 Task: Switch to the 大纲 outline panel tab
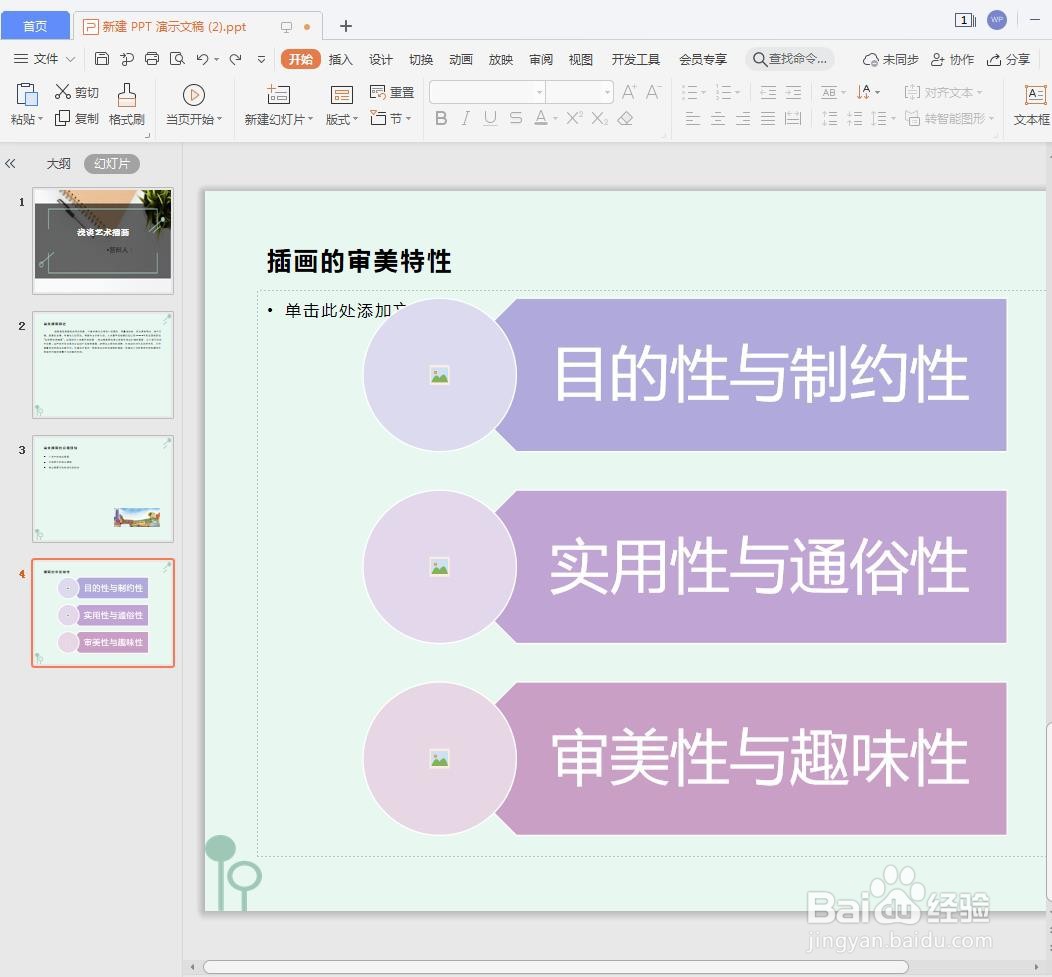click(58, 163)
